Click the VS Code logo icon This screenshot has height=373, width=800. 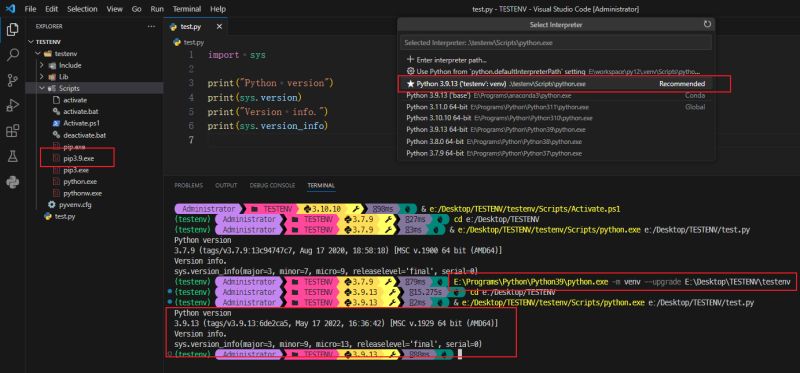(10, 9)
